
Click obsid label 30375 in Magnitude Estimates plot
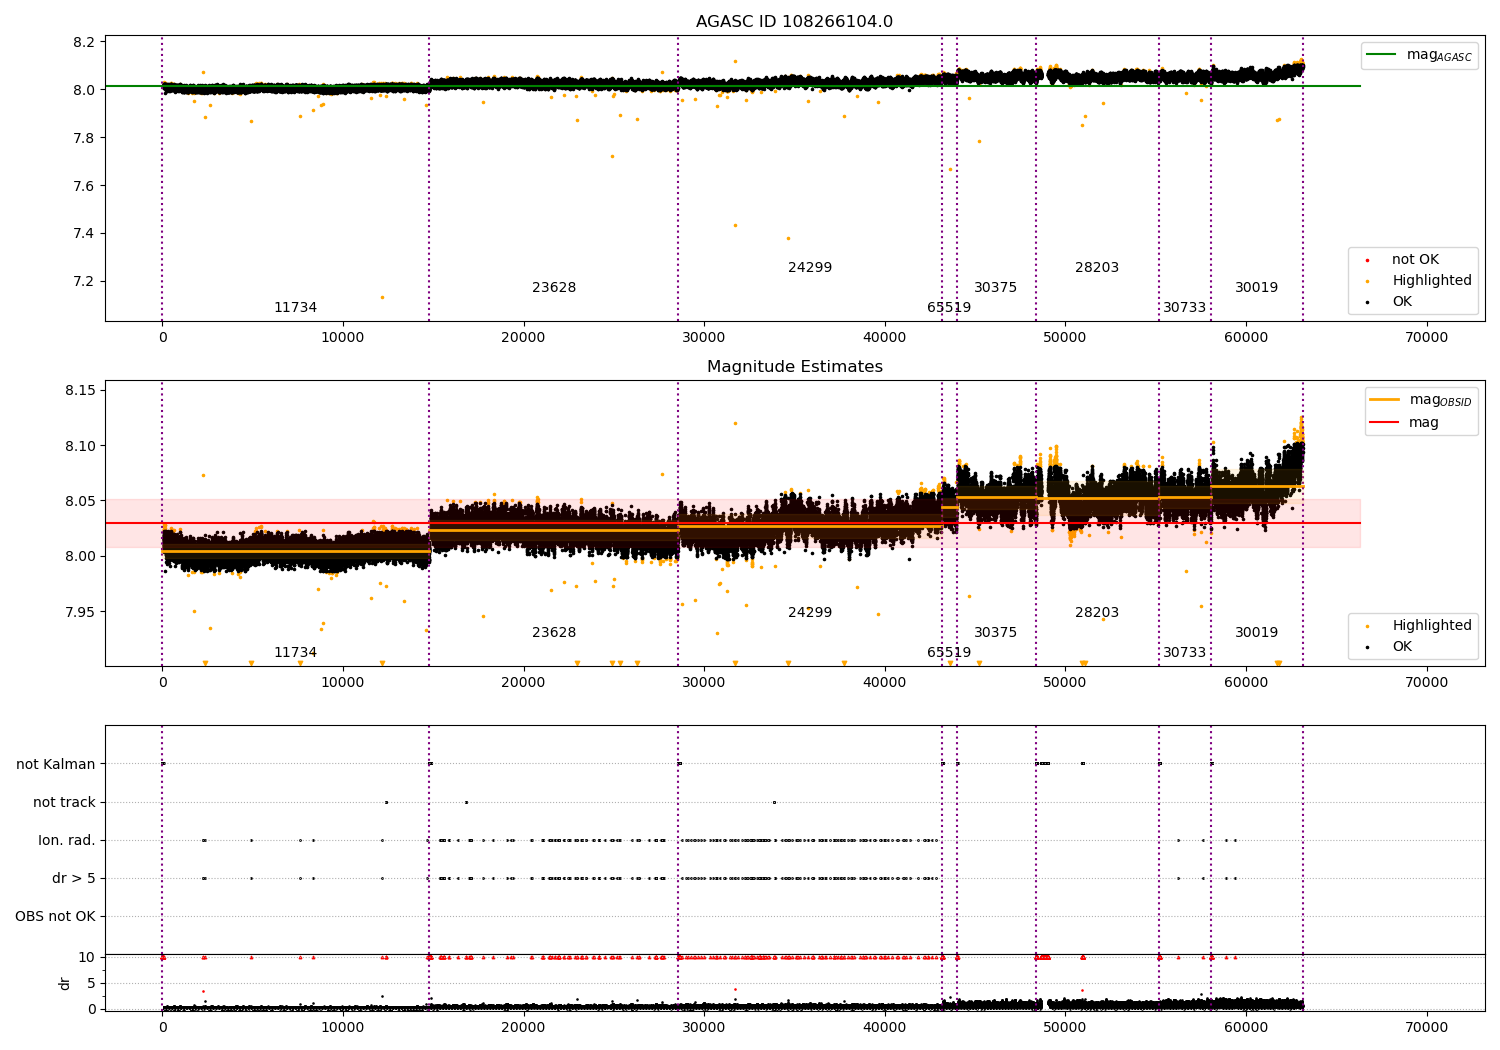[995, 633]
